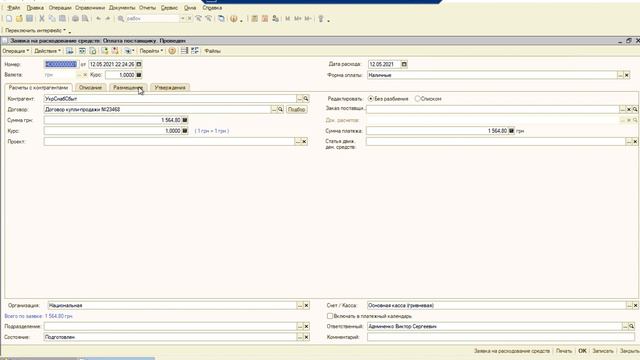640x360 pixels.
Task: Open the selection list for Счет / Касса
Action: (x=629, y=305)
